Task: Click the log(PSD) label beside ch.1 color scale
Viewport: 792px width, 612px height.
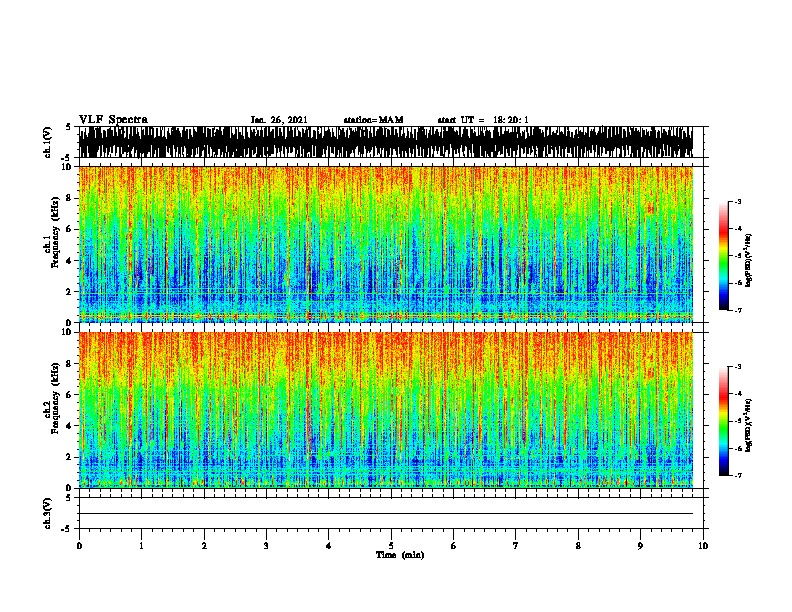Action: 748,261
